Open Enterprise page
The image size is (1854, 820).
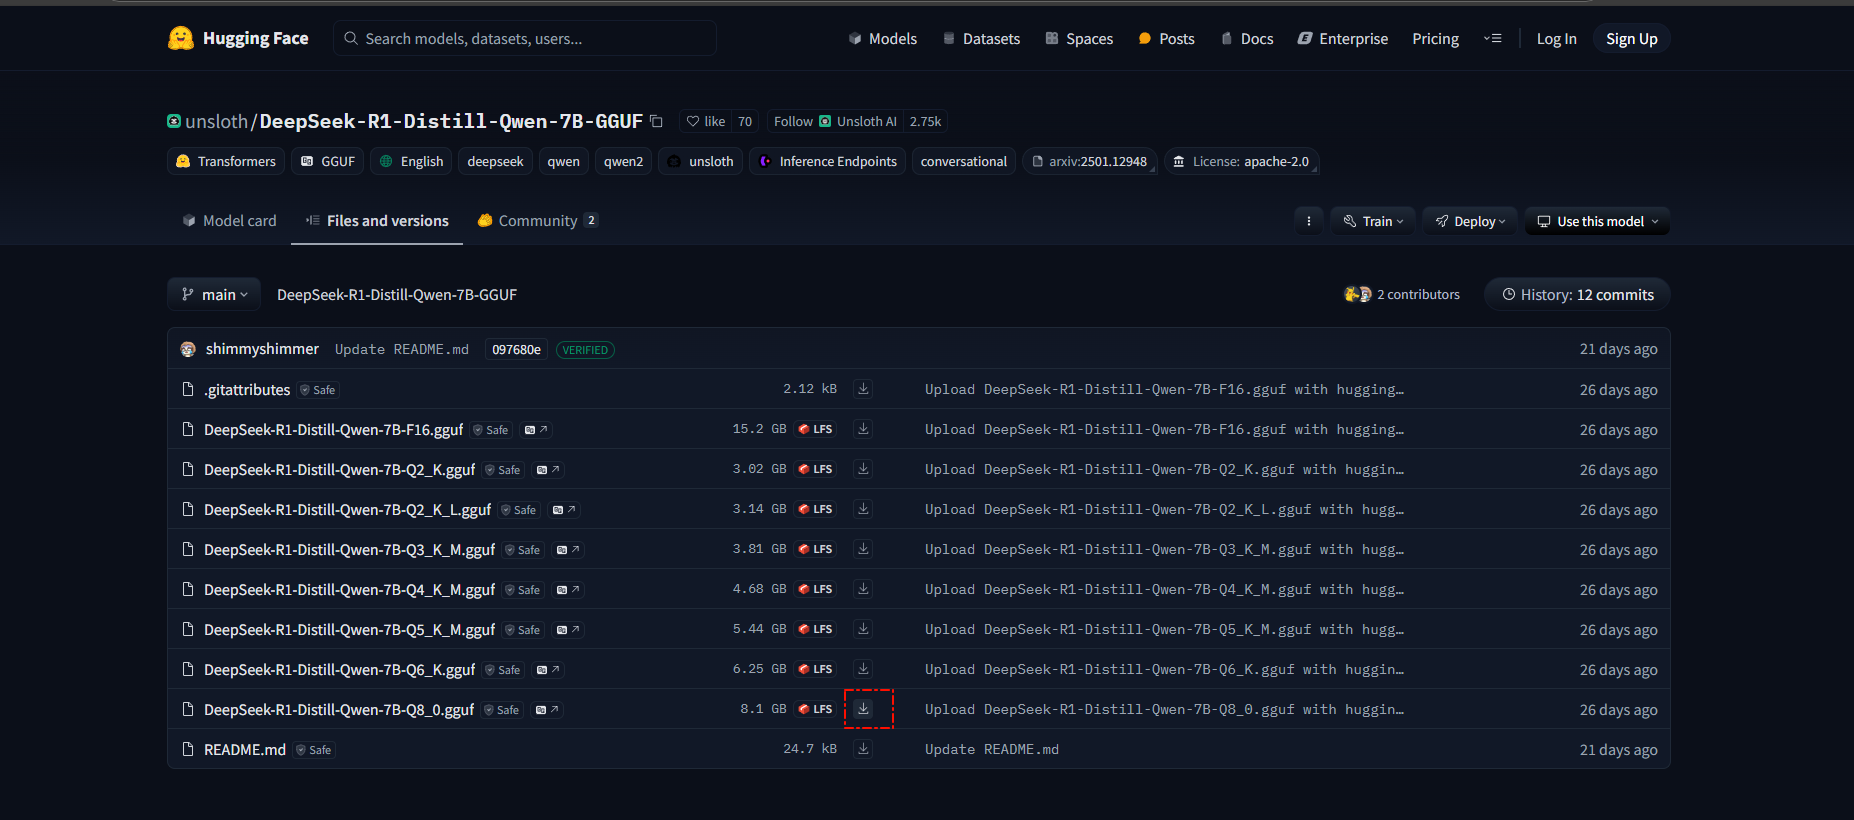[x=1343, y=38]
